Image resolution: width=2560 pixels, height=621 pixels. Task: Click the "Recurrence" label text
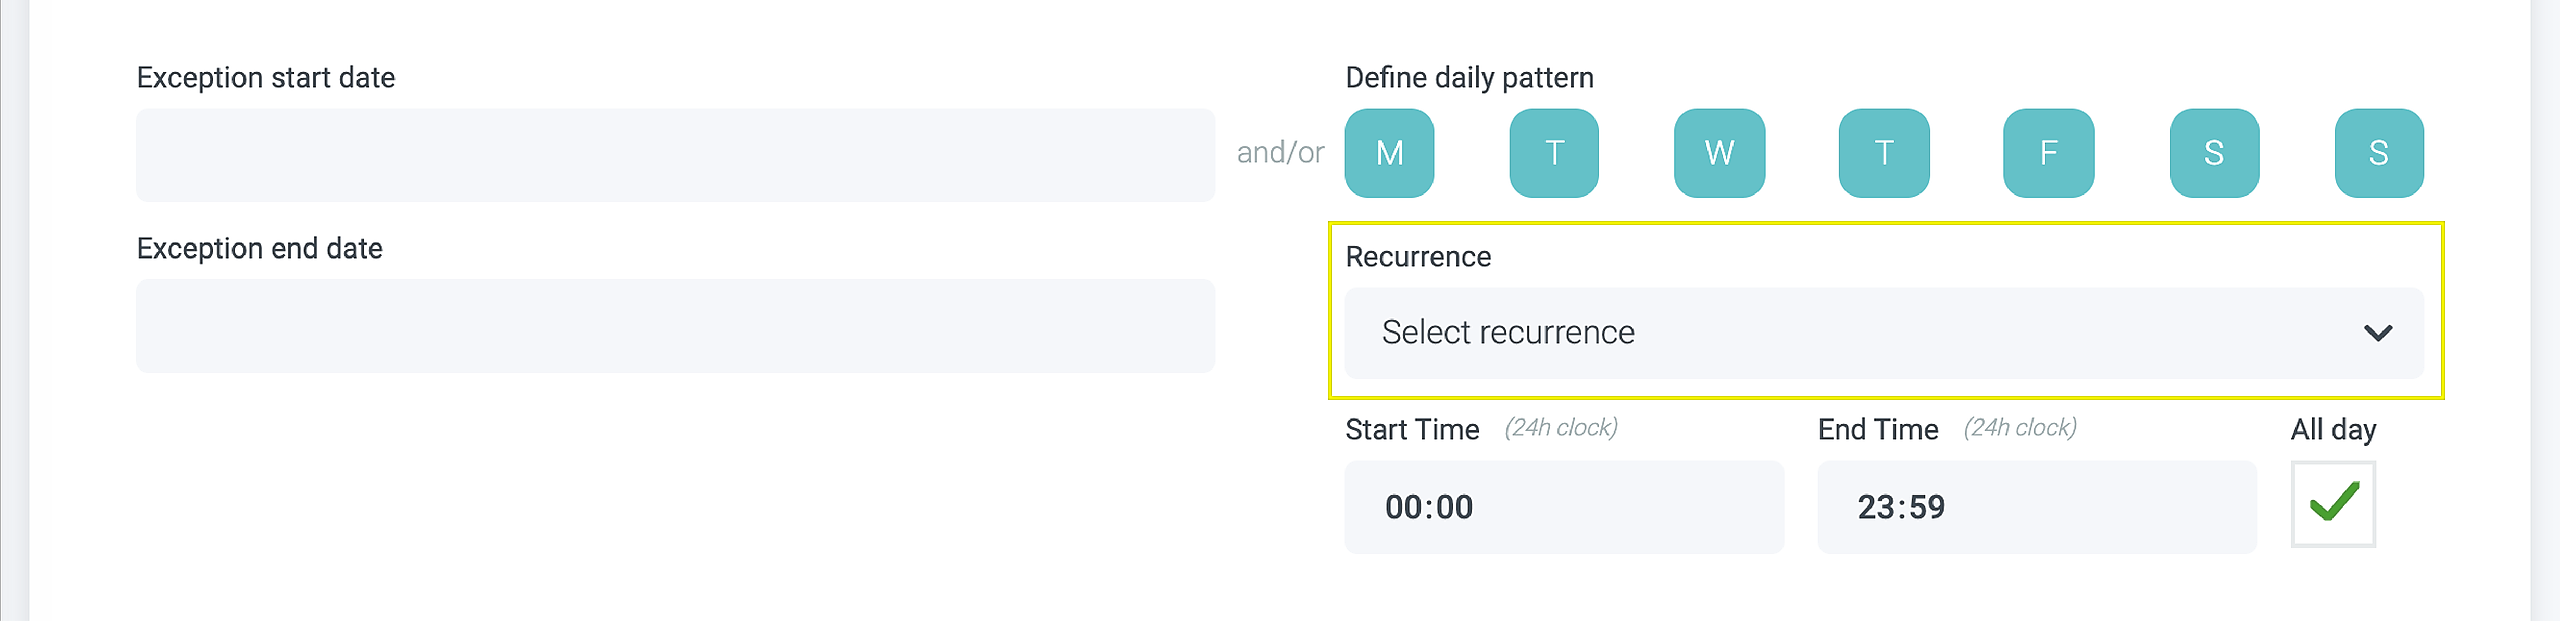point(1418,257)
